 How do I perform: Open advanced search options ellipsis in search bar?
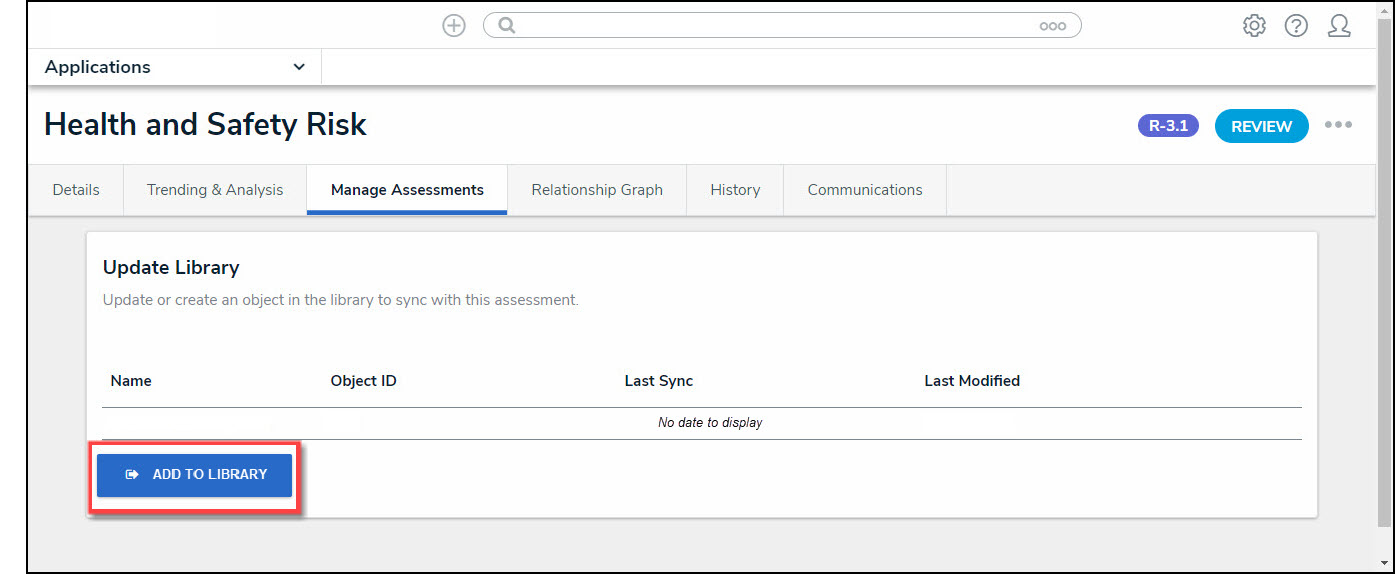click(x=1052, y=27)
